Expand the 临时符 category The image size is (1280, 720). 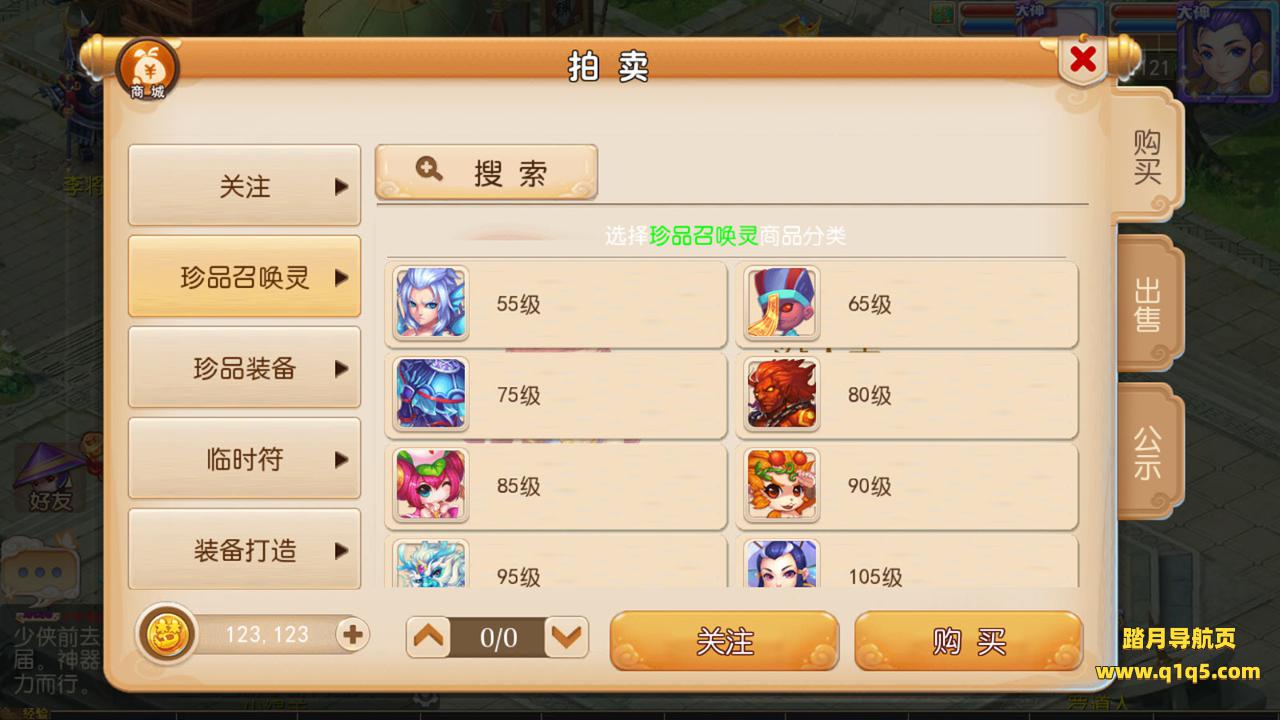244,459
